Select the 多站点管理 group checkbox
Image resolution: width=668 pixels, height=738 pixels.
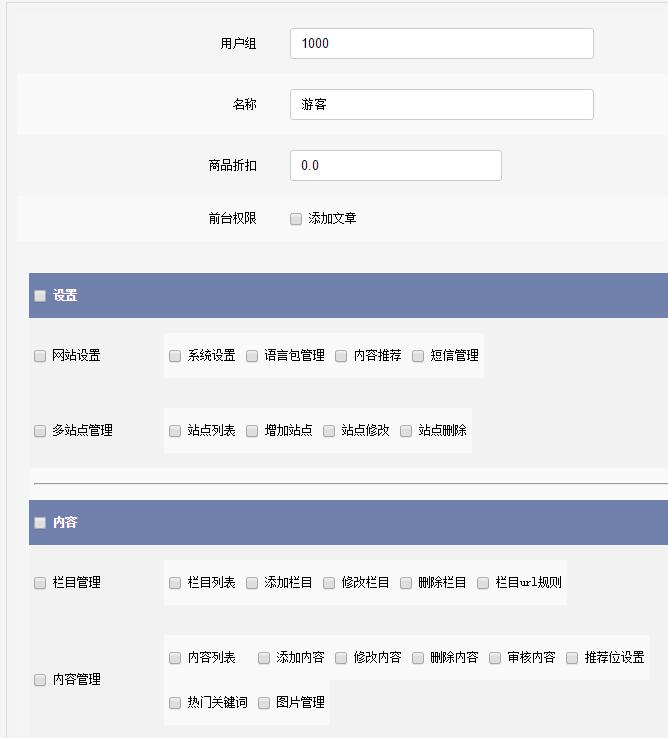pyautogui.click(x=40, y=431)
